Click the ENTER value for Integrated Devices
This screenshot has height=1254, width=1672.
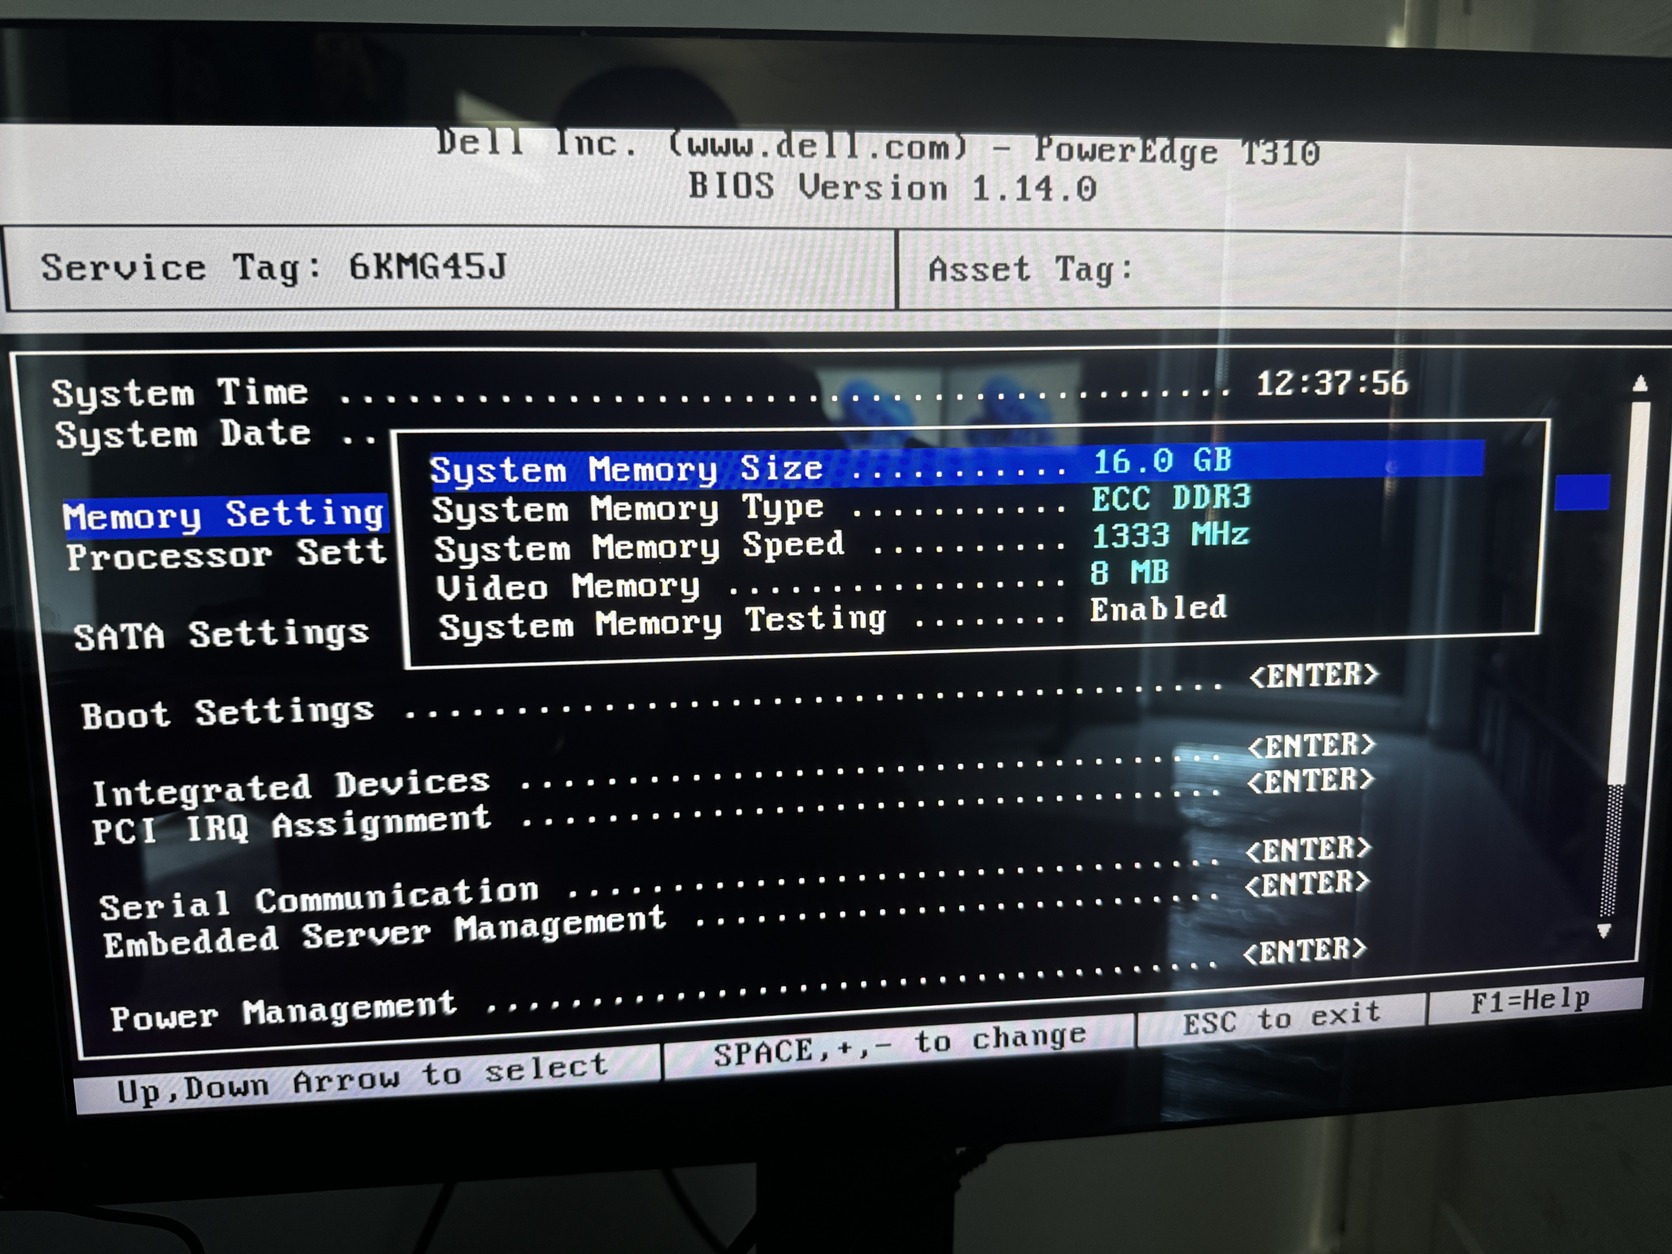pos(1311,745)
